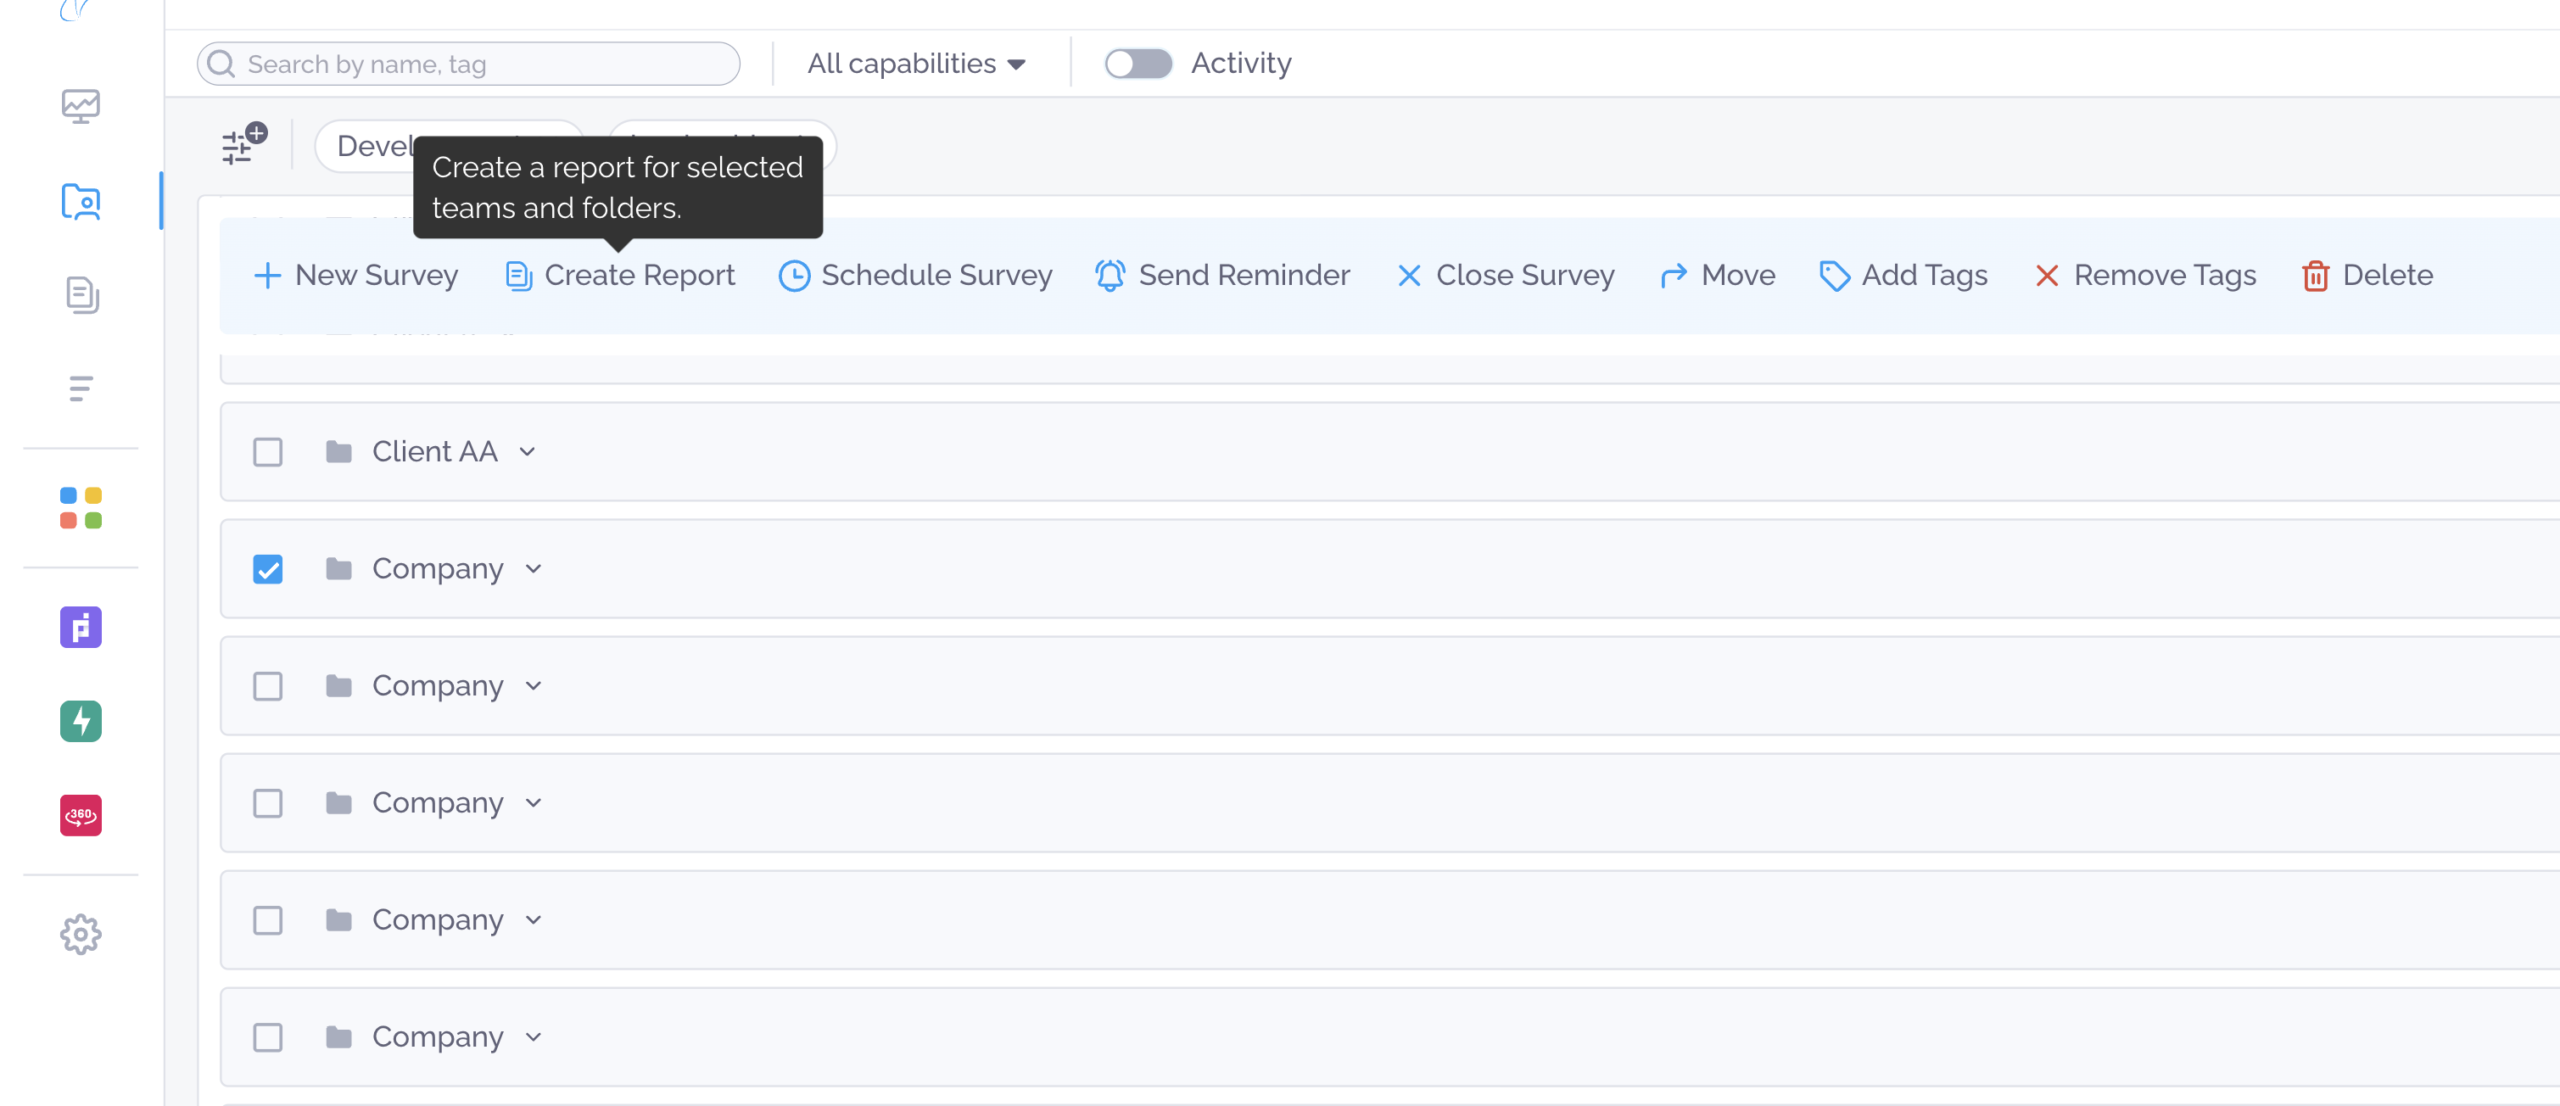Open the All capabilities dropdown
Viewport: 2560px width, 1106px height.
916,64
